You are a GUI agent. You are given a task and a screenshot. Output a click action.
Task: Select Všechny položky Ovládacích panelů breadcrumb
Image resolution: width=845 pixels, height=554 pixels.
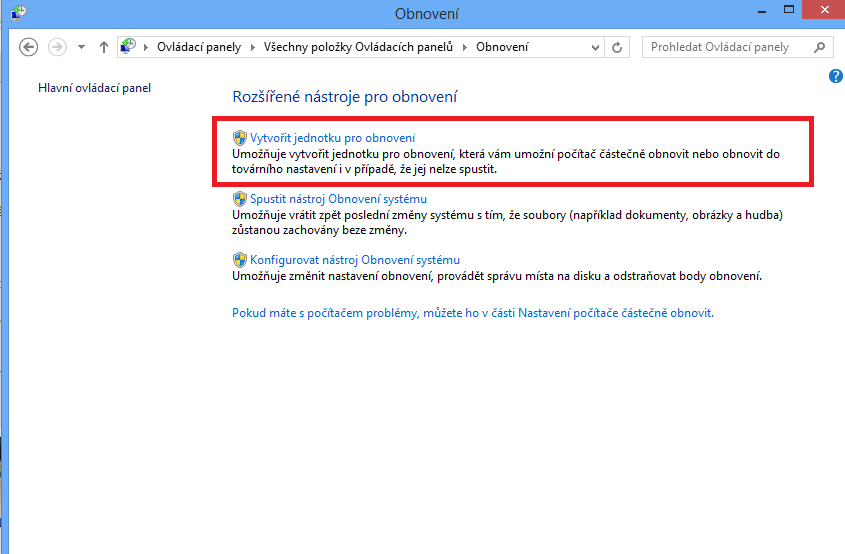pos(358,47)
